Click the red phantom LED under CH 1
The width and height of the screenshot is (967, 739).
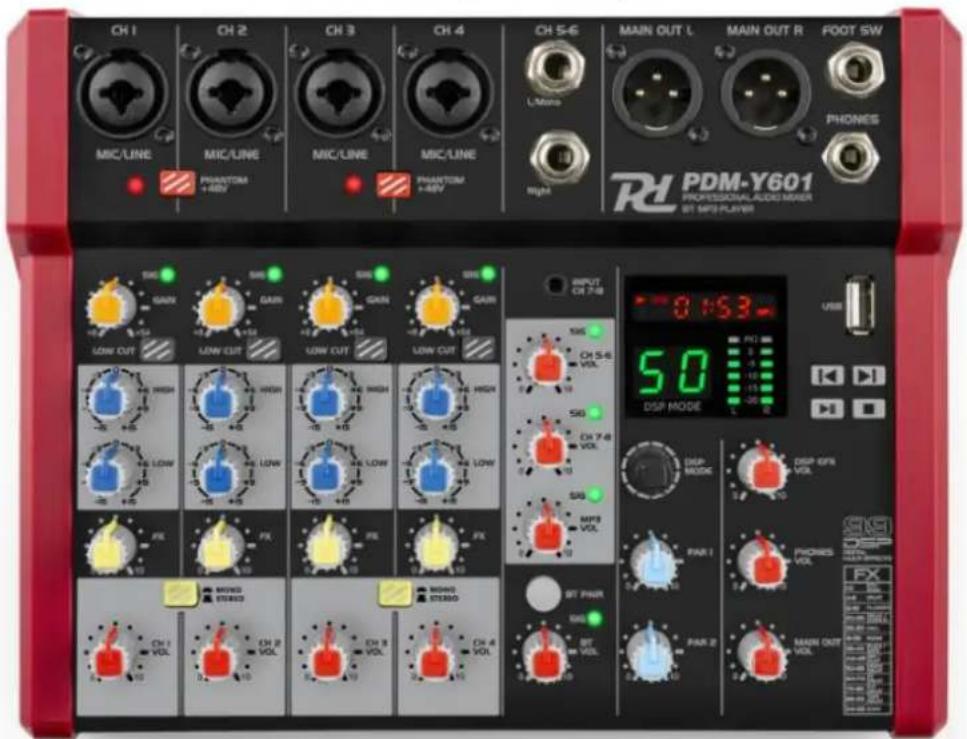coord(135,184)
